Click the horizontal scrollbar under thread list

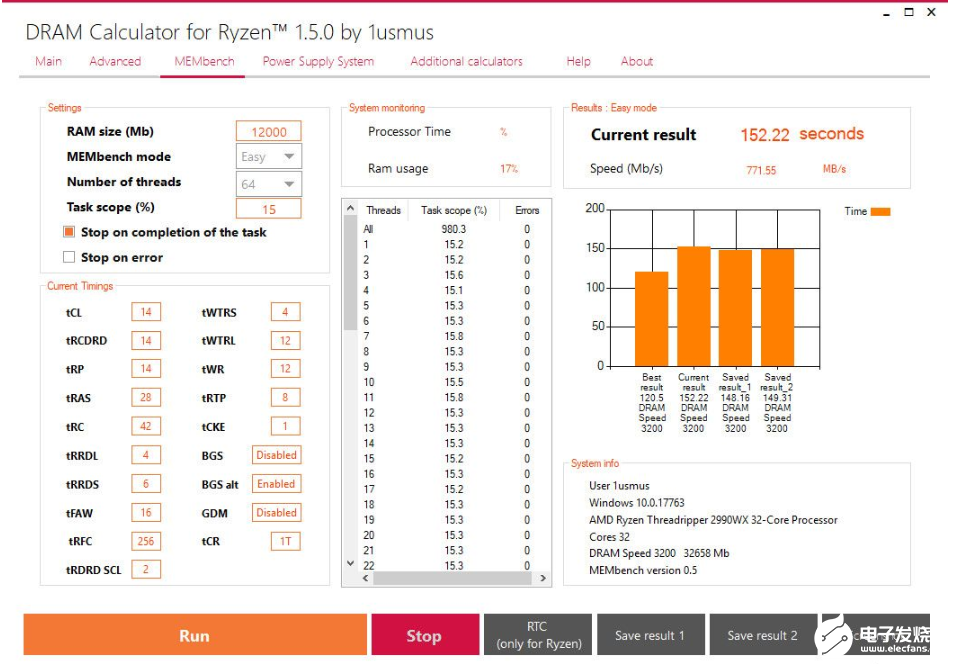click(x=453, y=578)
